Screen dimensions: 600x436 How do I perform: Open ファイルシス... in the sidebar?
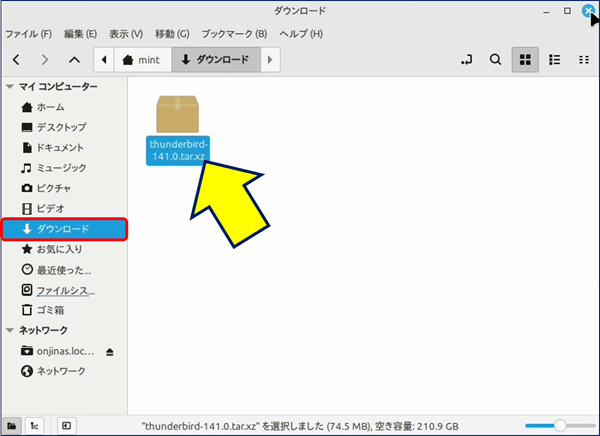(x=64, y=290)
